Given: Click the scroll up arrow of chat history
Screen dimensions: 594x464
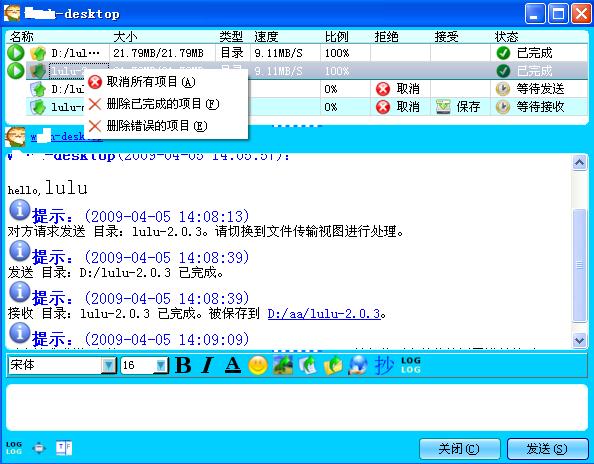Looking at the screenshot, I should pyautogui.click(x=580, y=162).
